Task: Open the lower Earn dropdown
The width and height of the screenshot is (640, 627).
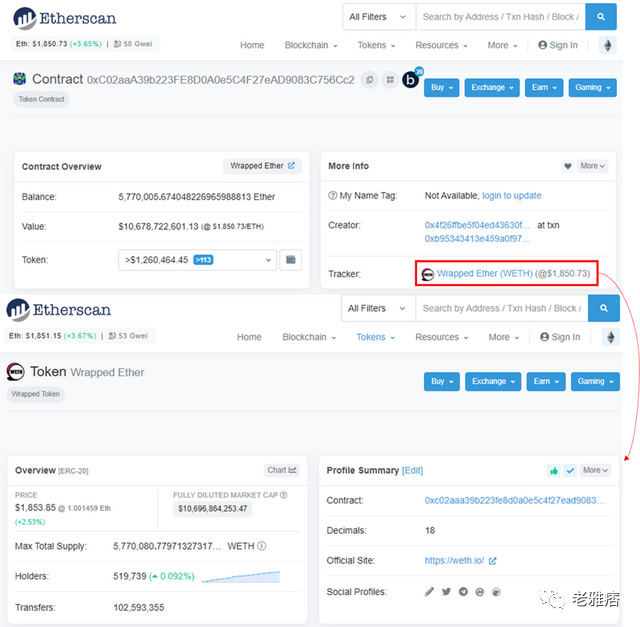Action: tap(546, 381)
